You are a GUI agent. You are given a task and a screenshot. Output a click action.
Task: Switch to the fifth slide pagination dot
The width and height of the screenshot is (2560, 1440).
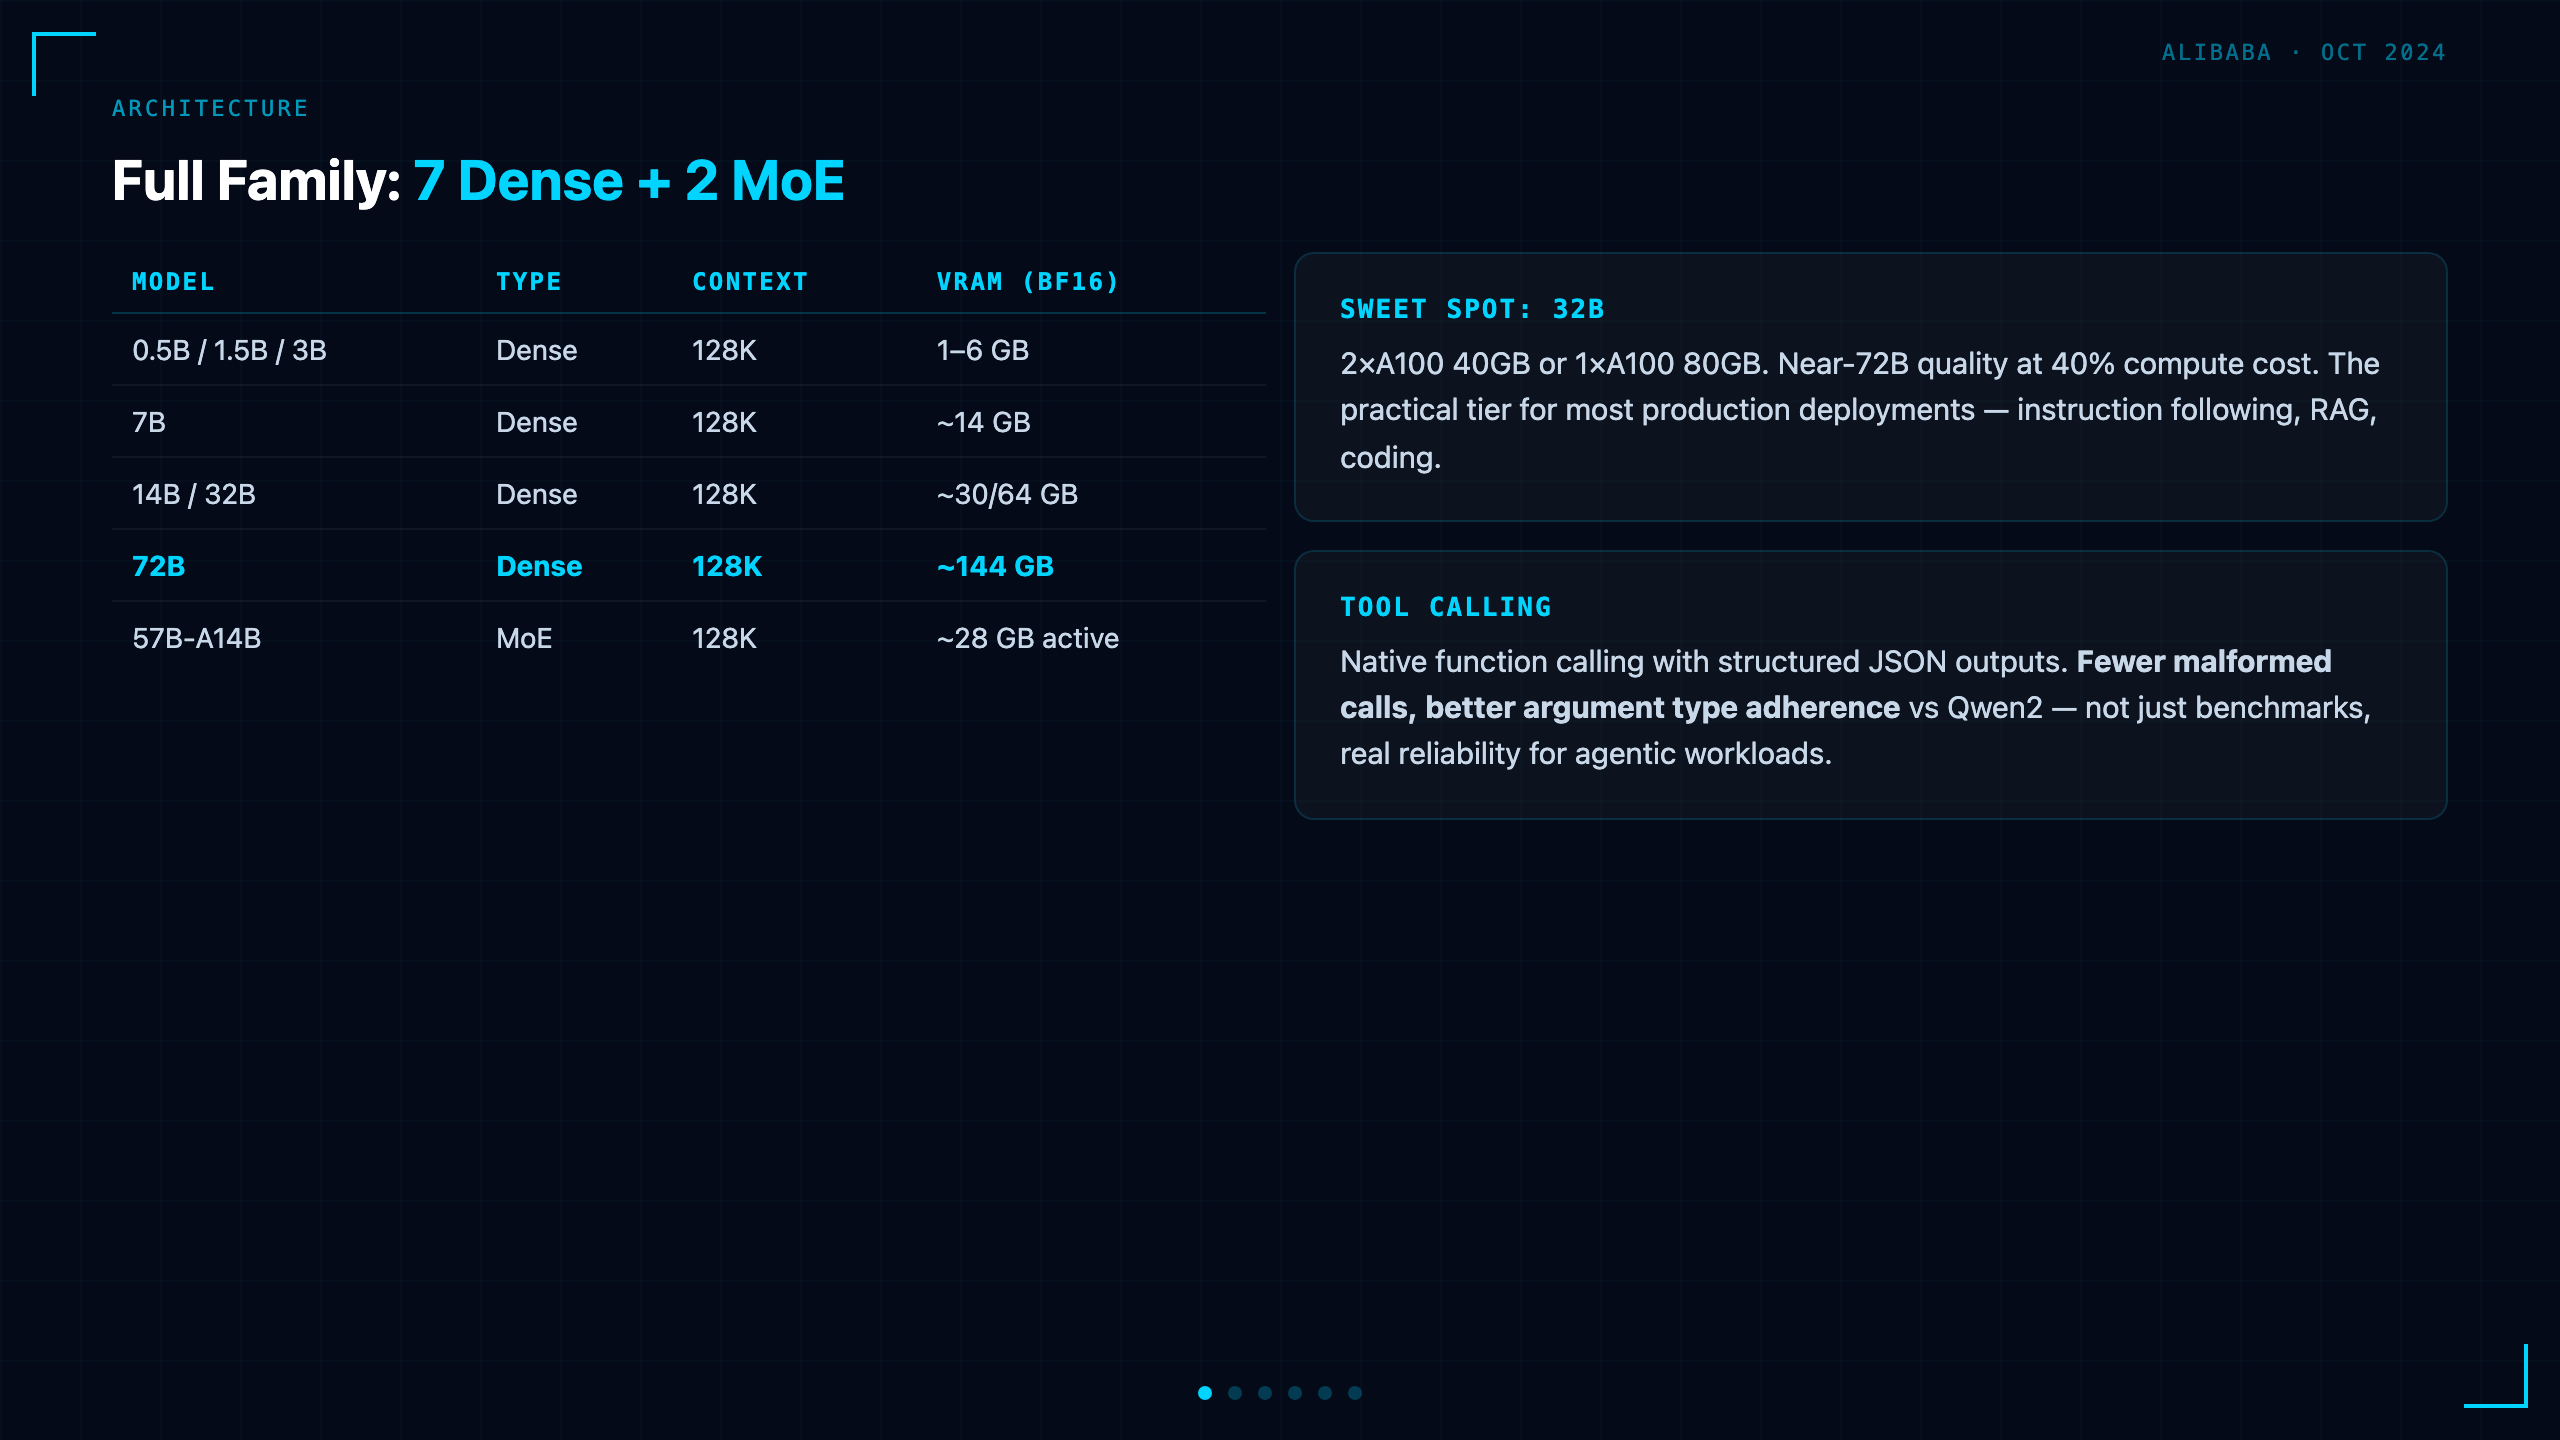point(1325,1393)
